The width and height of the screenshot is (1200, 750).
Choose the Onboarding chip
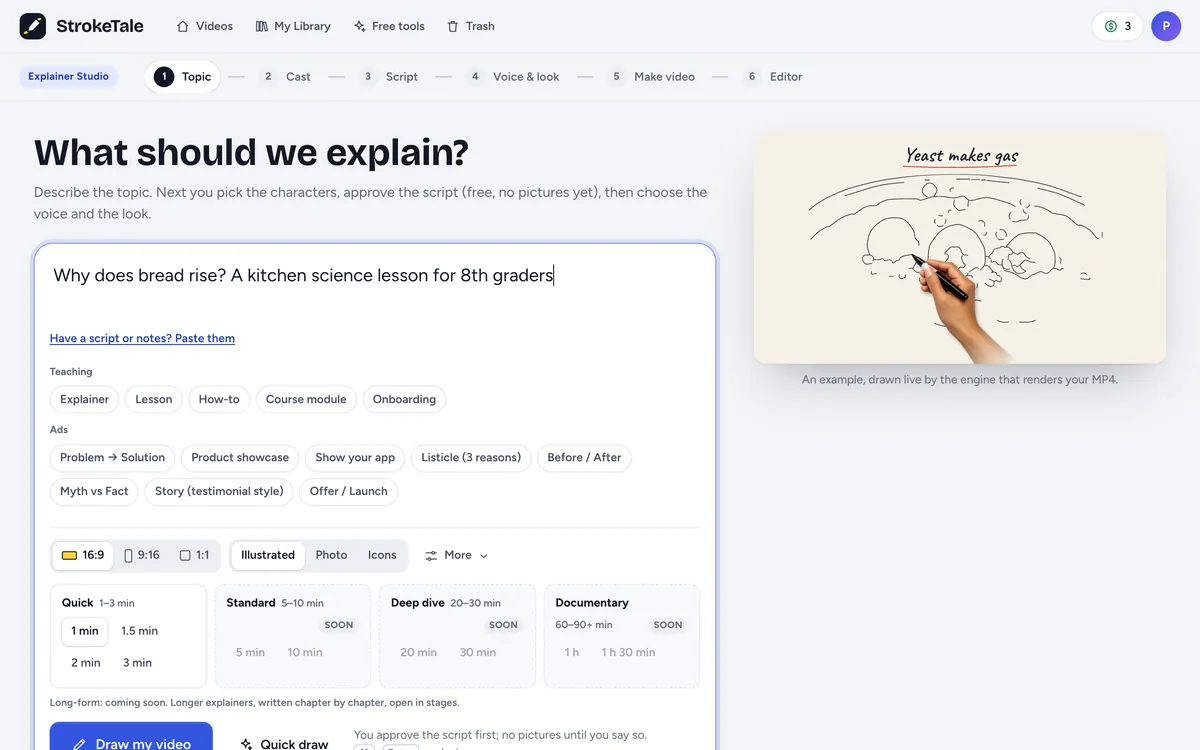404,399
